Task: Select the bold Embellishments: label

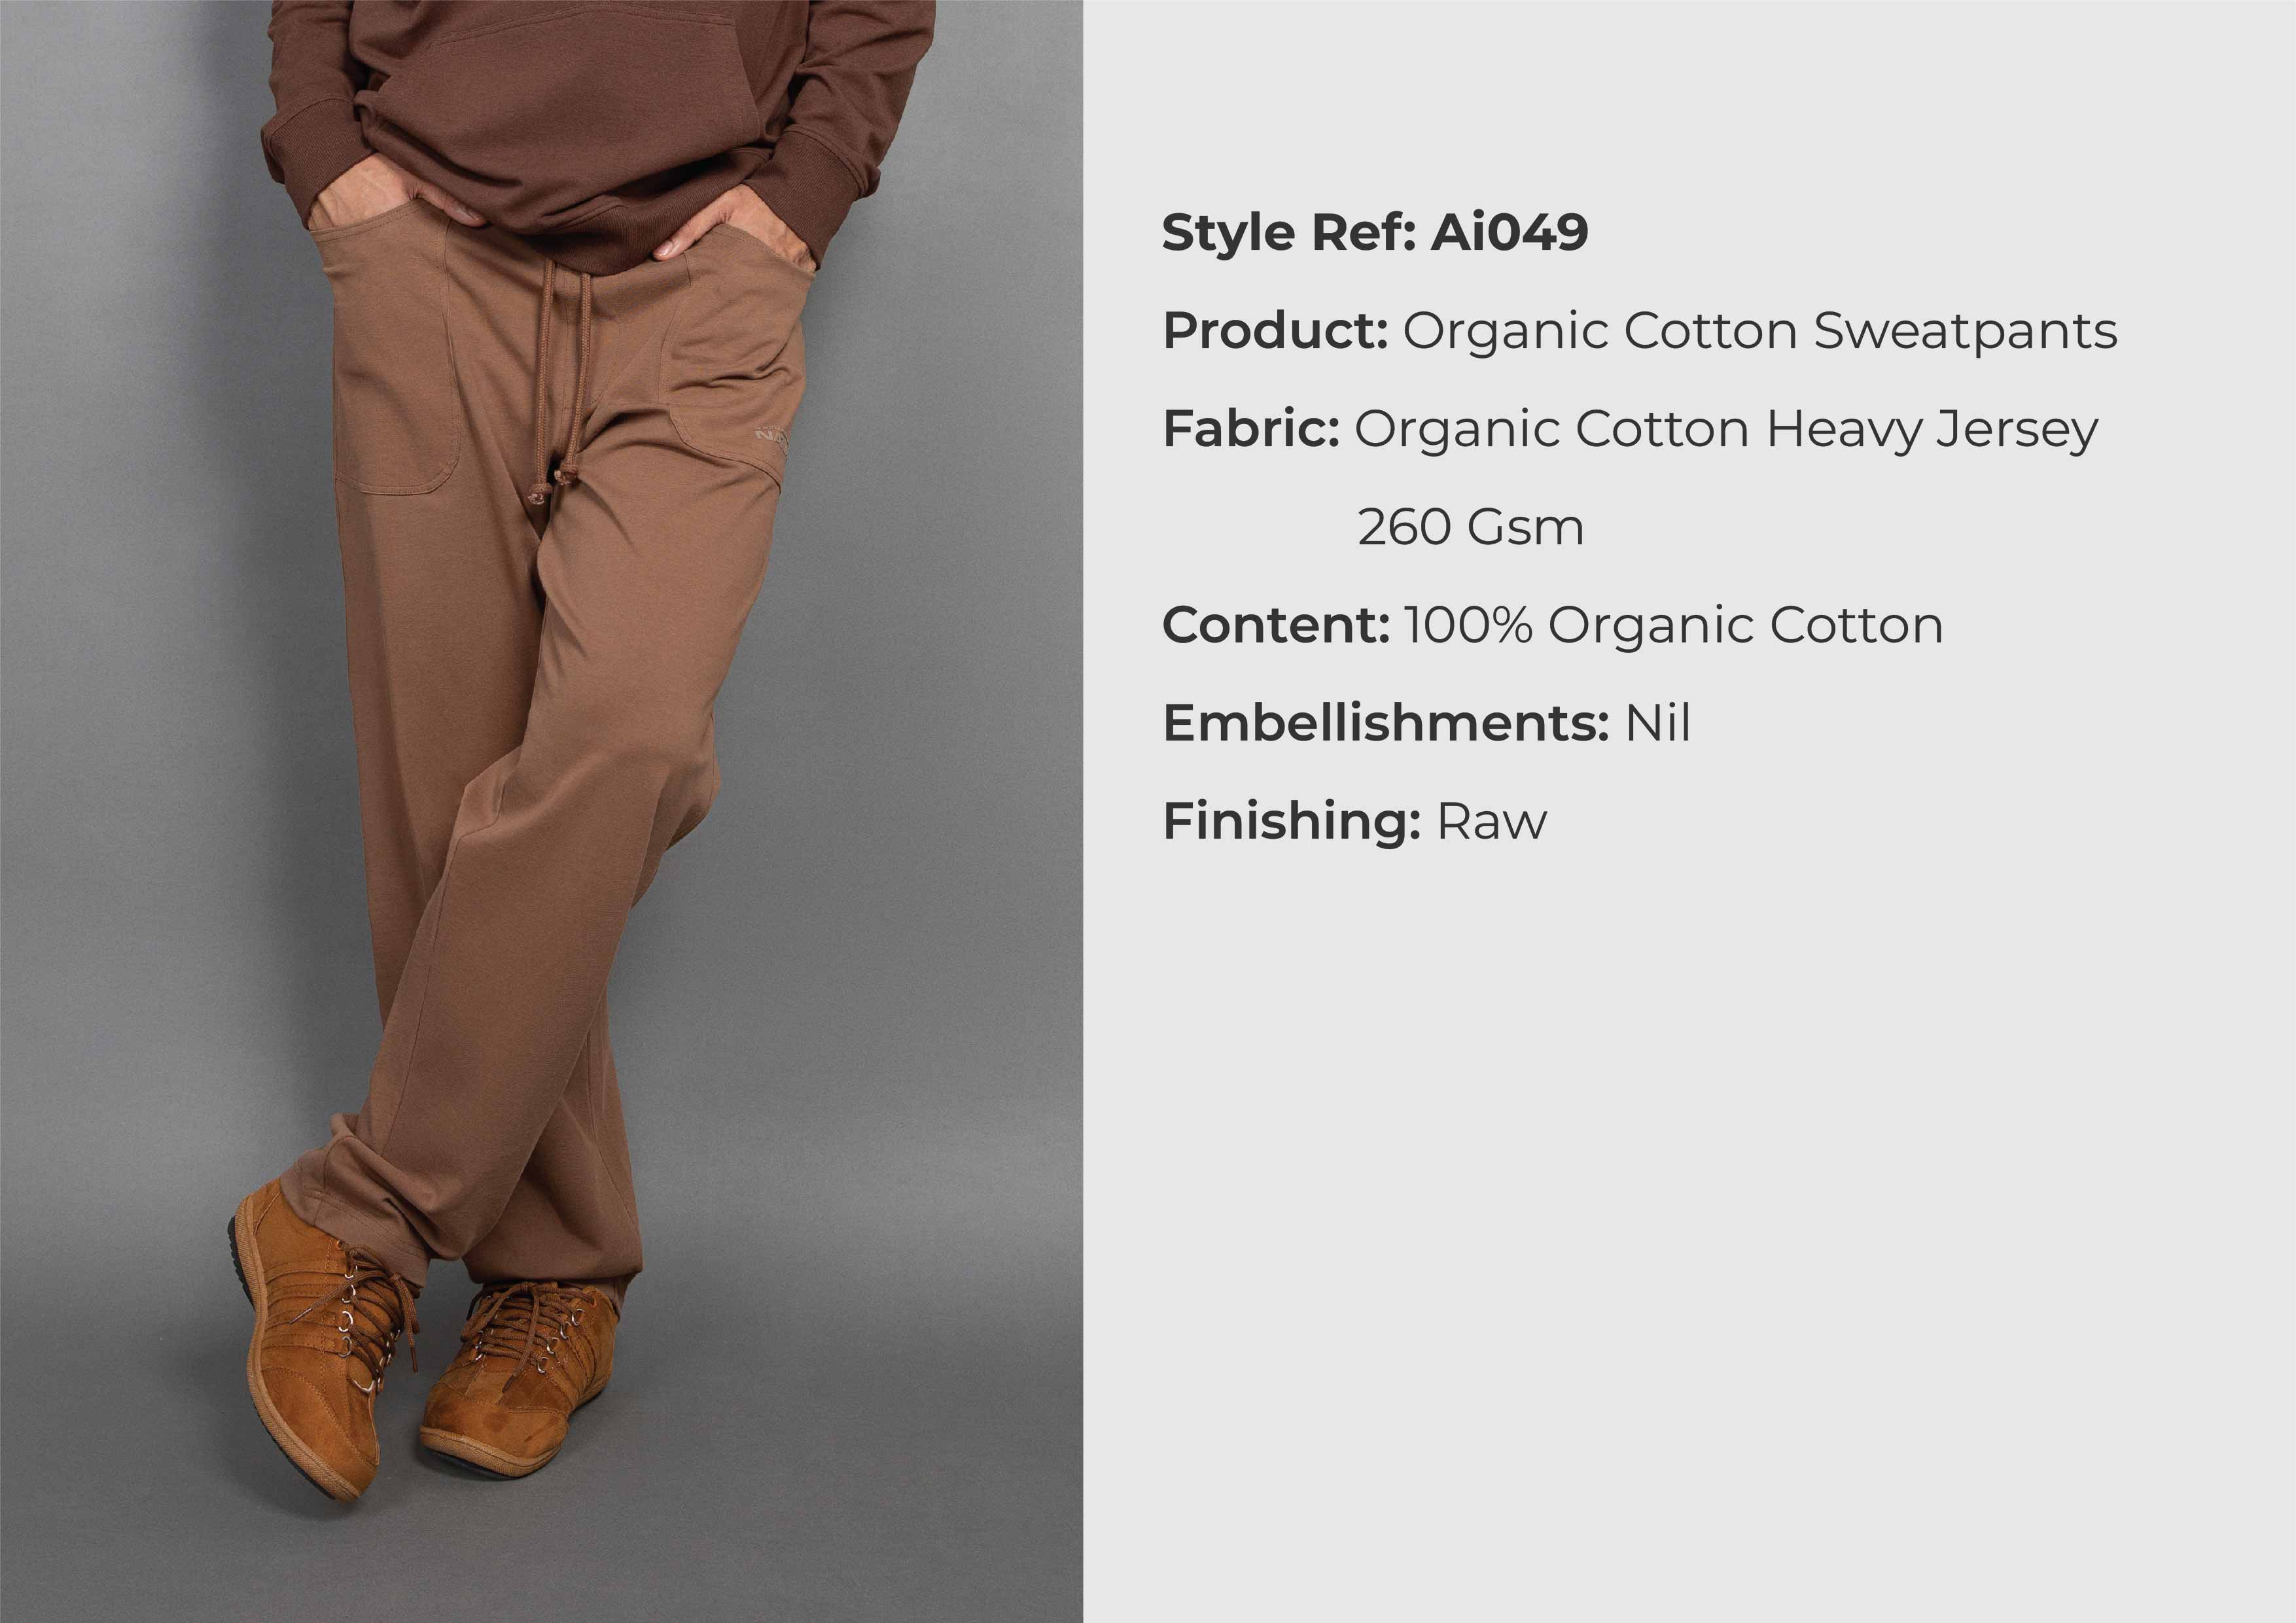Action: click(1386, 723)
